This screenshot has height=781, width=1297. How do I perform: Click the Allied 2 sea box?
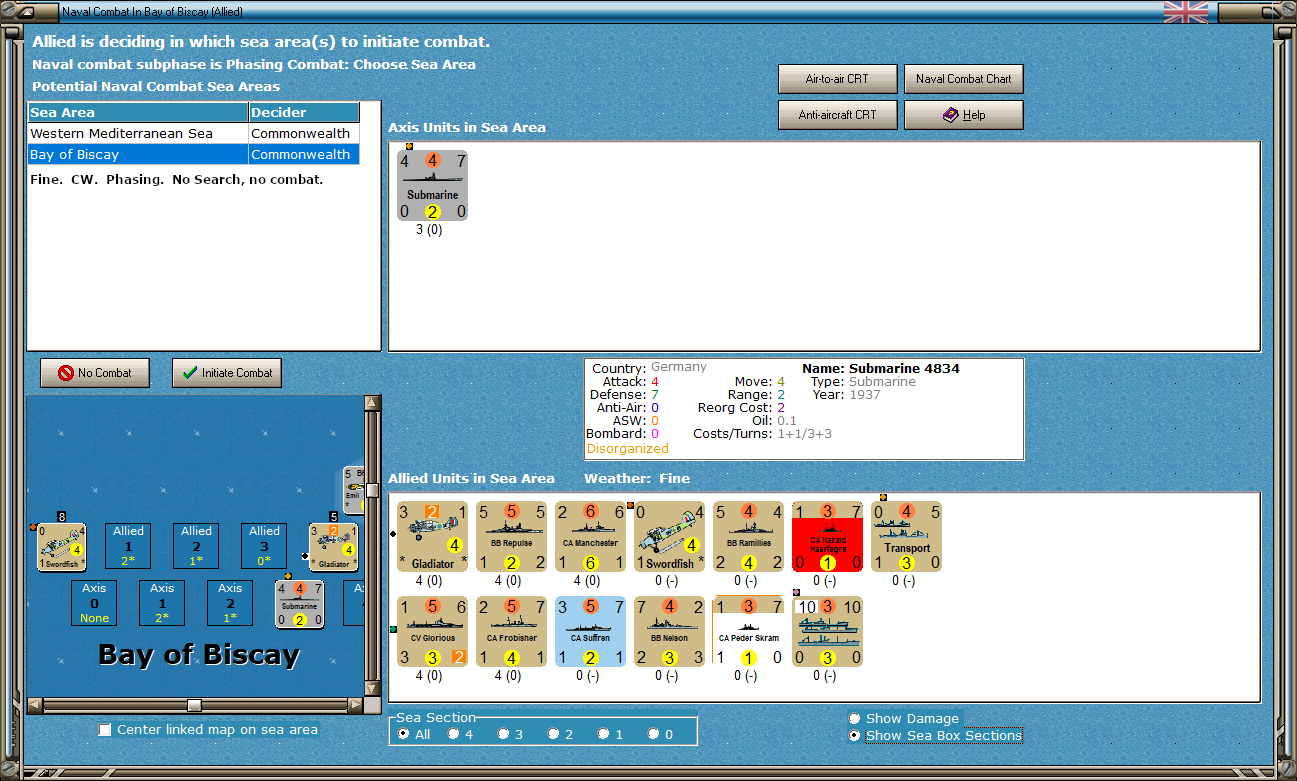click(x=196, y=546)
